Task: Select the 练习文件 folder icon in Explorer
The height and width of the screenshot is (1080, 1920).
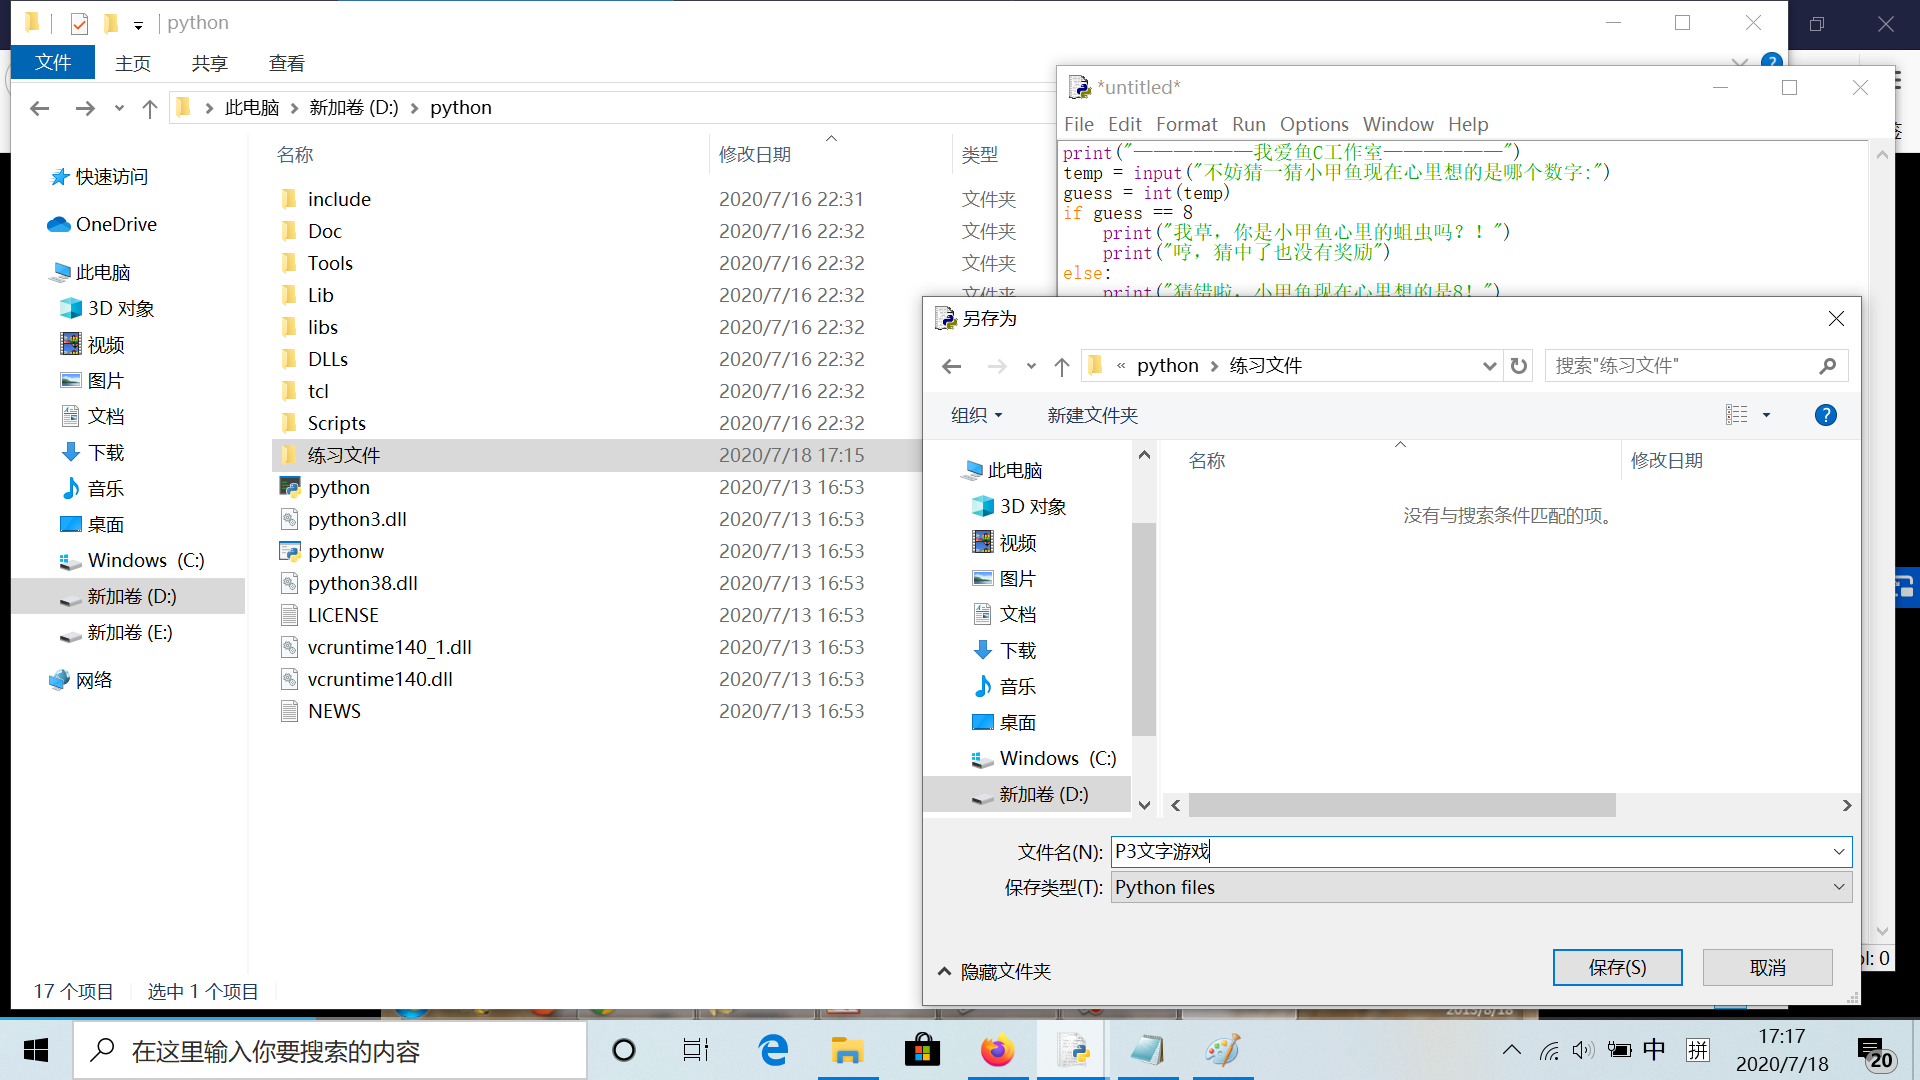Action: pyautogui.click(x=289, y=455)
